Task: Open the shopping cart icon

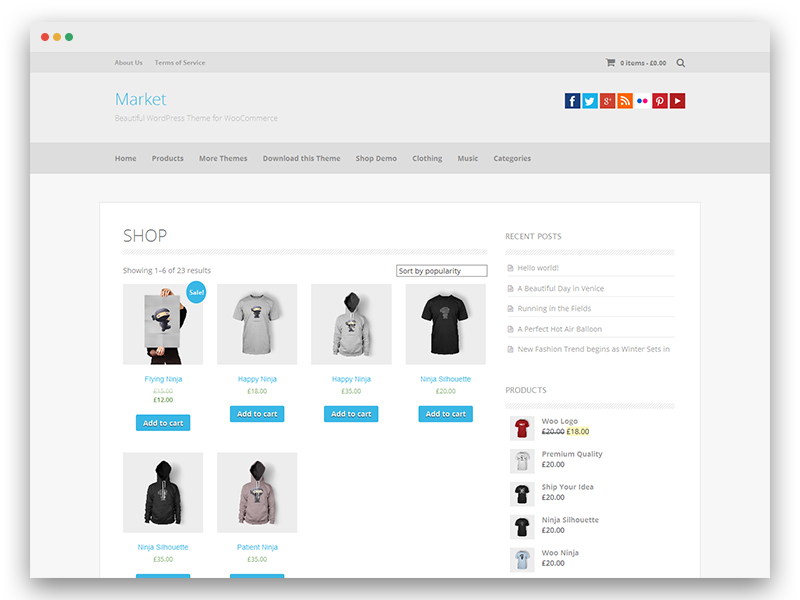Action: [610, 62]
